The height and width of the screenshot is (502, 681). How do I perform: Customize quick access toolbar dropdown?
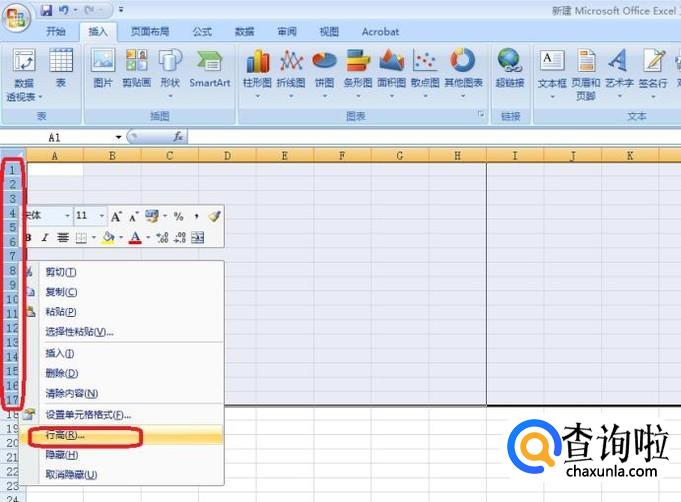(x=121, y=10)
